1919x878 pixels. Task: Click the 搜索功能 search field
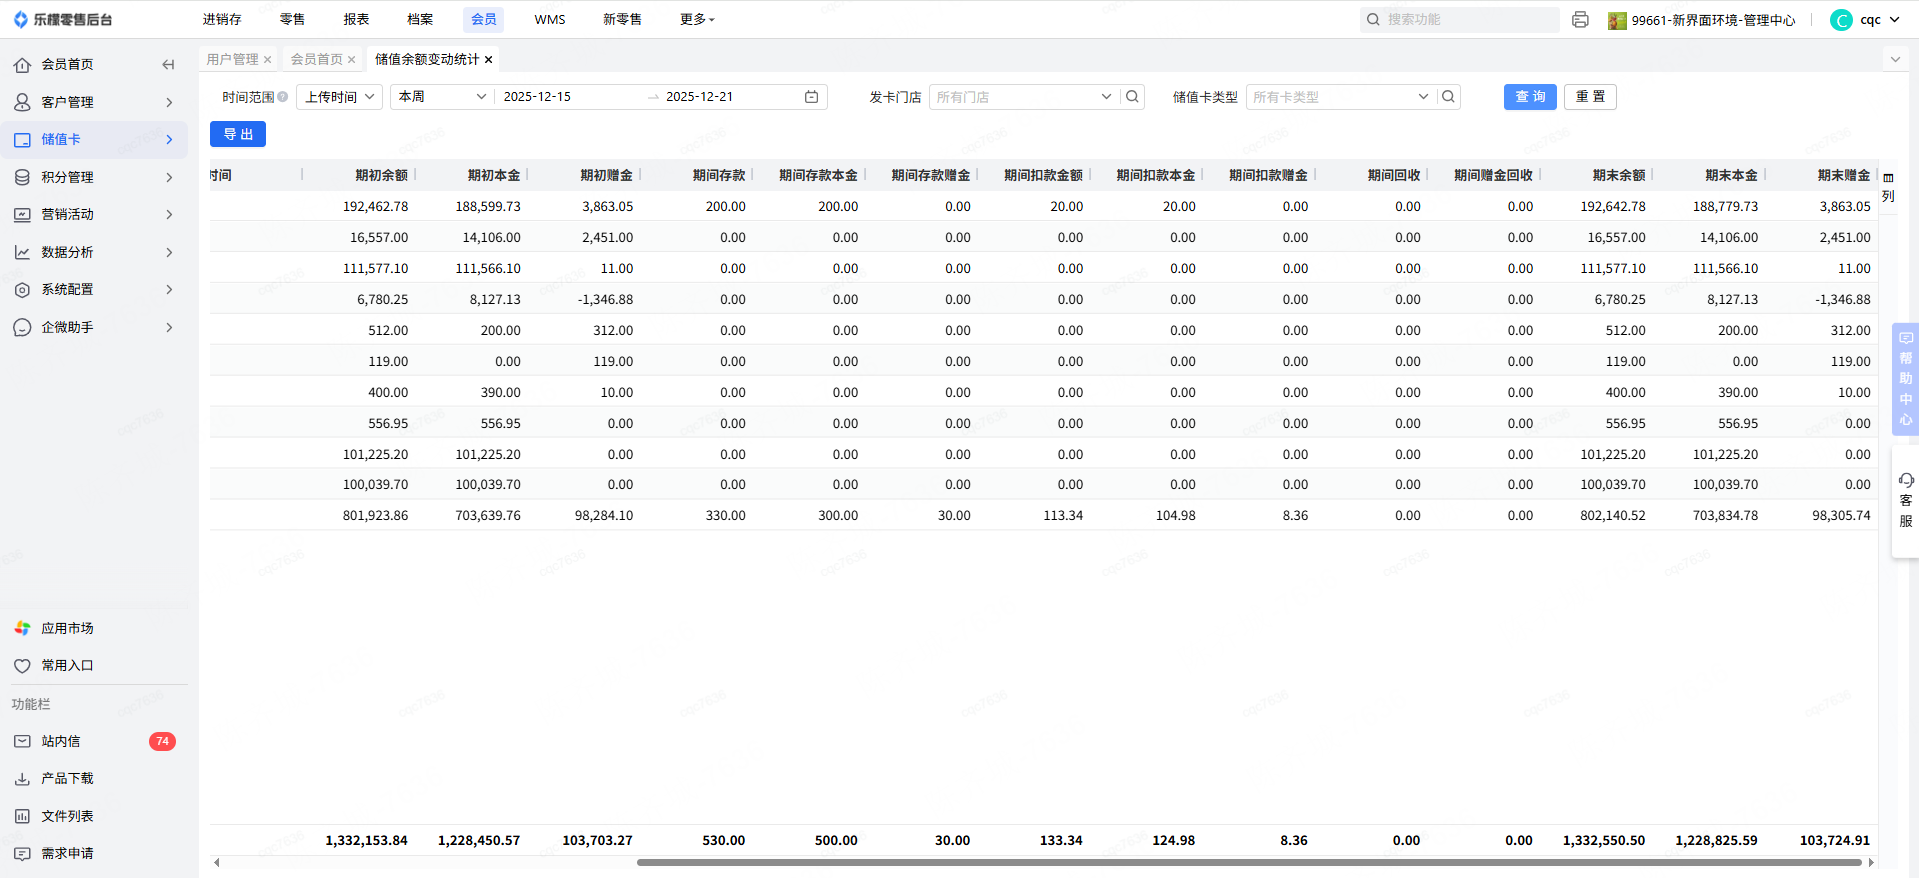[1460, 20]
